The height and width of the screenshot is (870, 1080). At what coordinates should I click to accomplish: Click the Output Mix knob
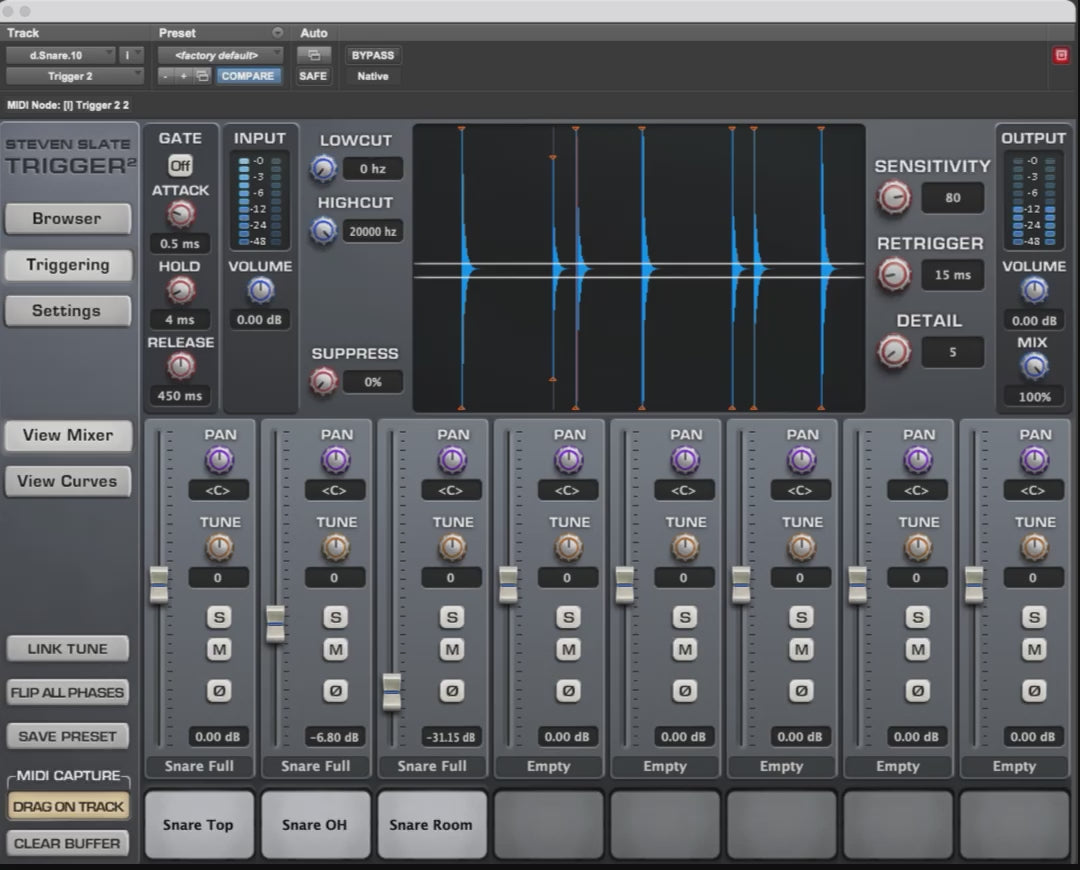[1034, 366]
